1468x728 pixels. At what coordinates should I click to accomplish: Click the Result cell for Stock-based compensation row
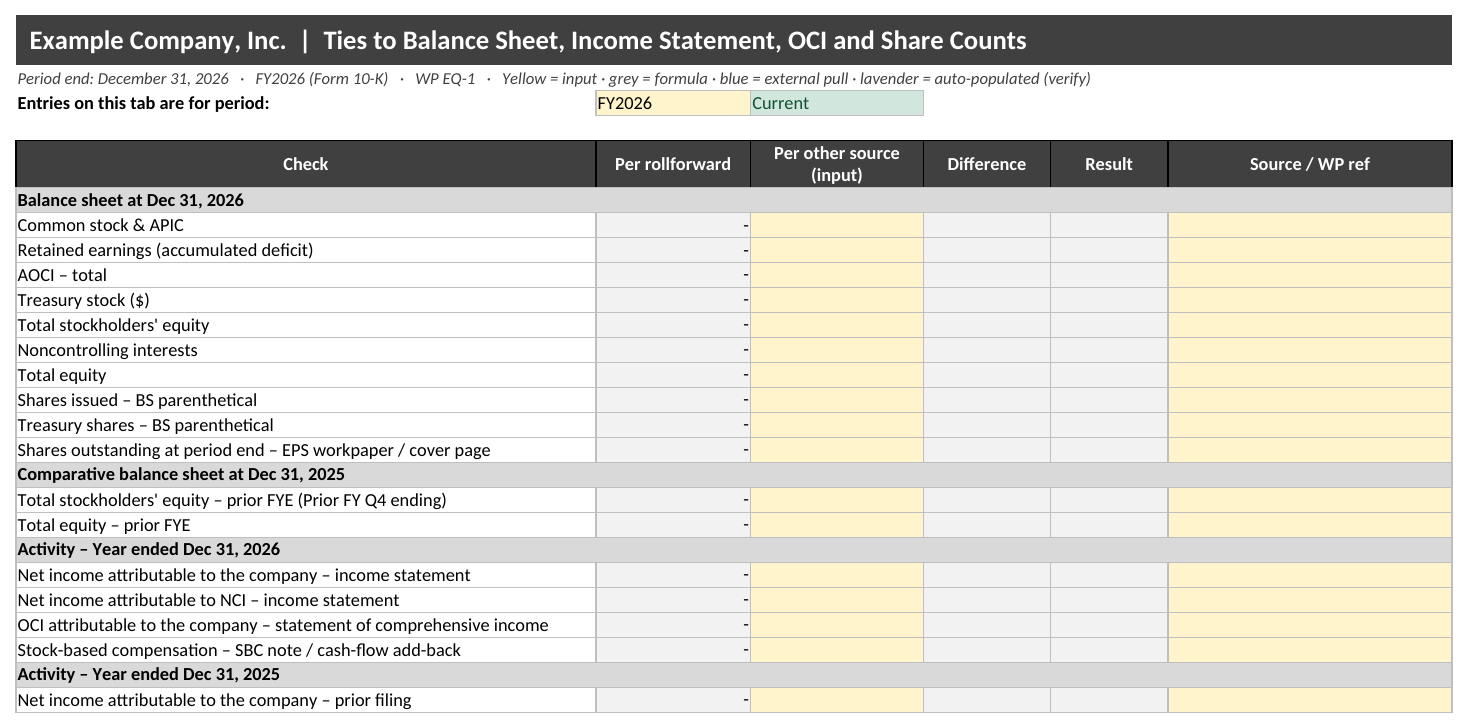(x=1109, y=650)
